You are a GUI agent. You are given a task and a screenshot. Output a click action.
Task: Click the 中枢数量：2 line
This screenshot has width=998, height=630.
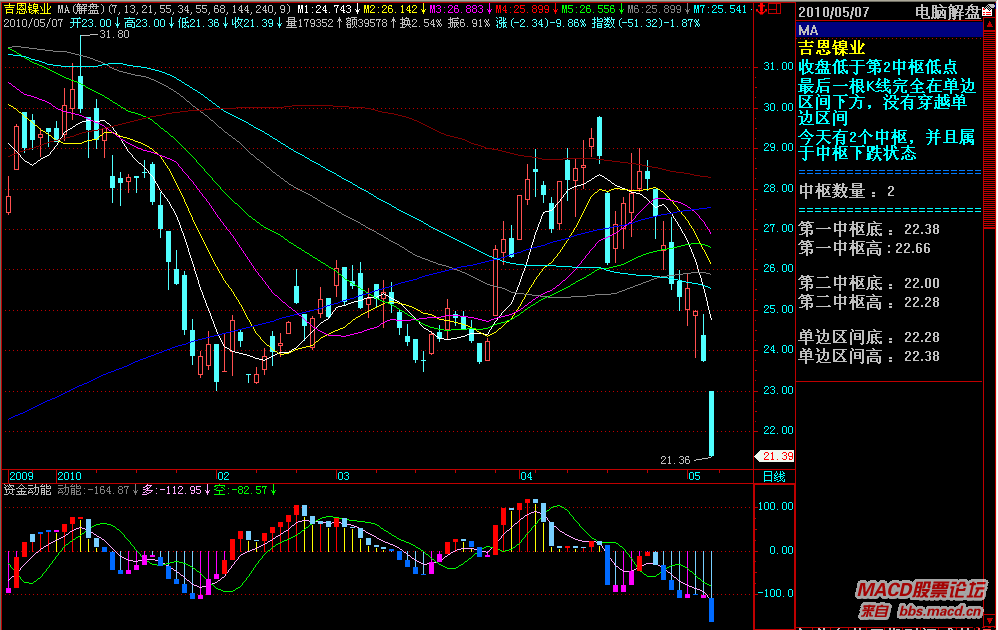(x=847, y=191)
